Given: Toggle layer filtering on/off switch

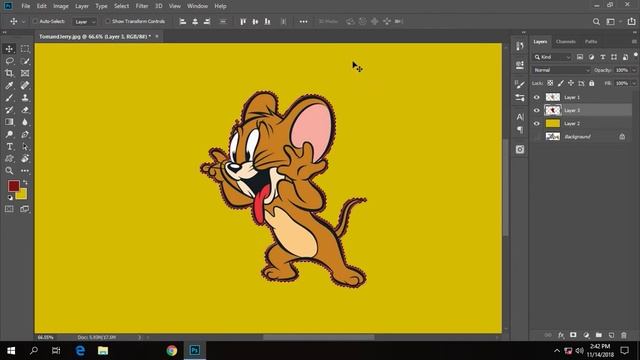Looking at the screenshot, I should tap(636, 55).
